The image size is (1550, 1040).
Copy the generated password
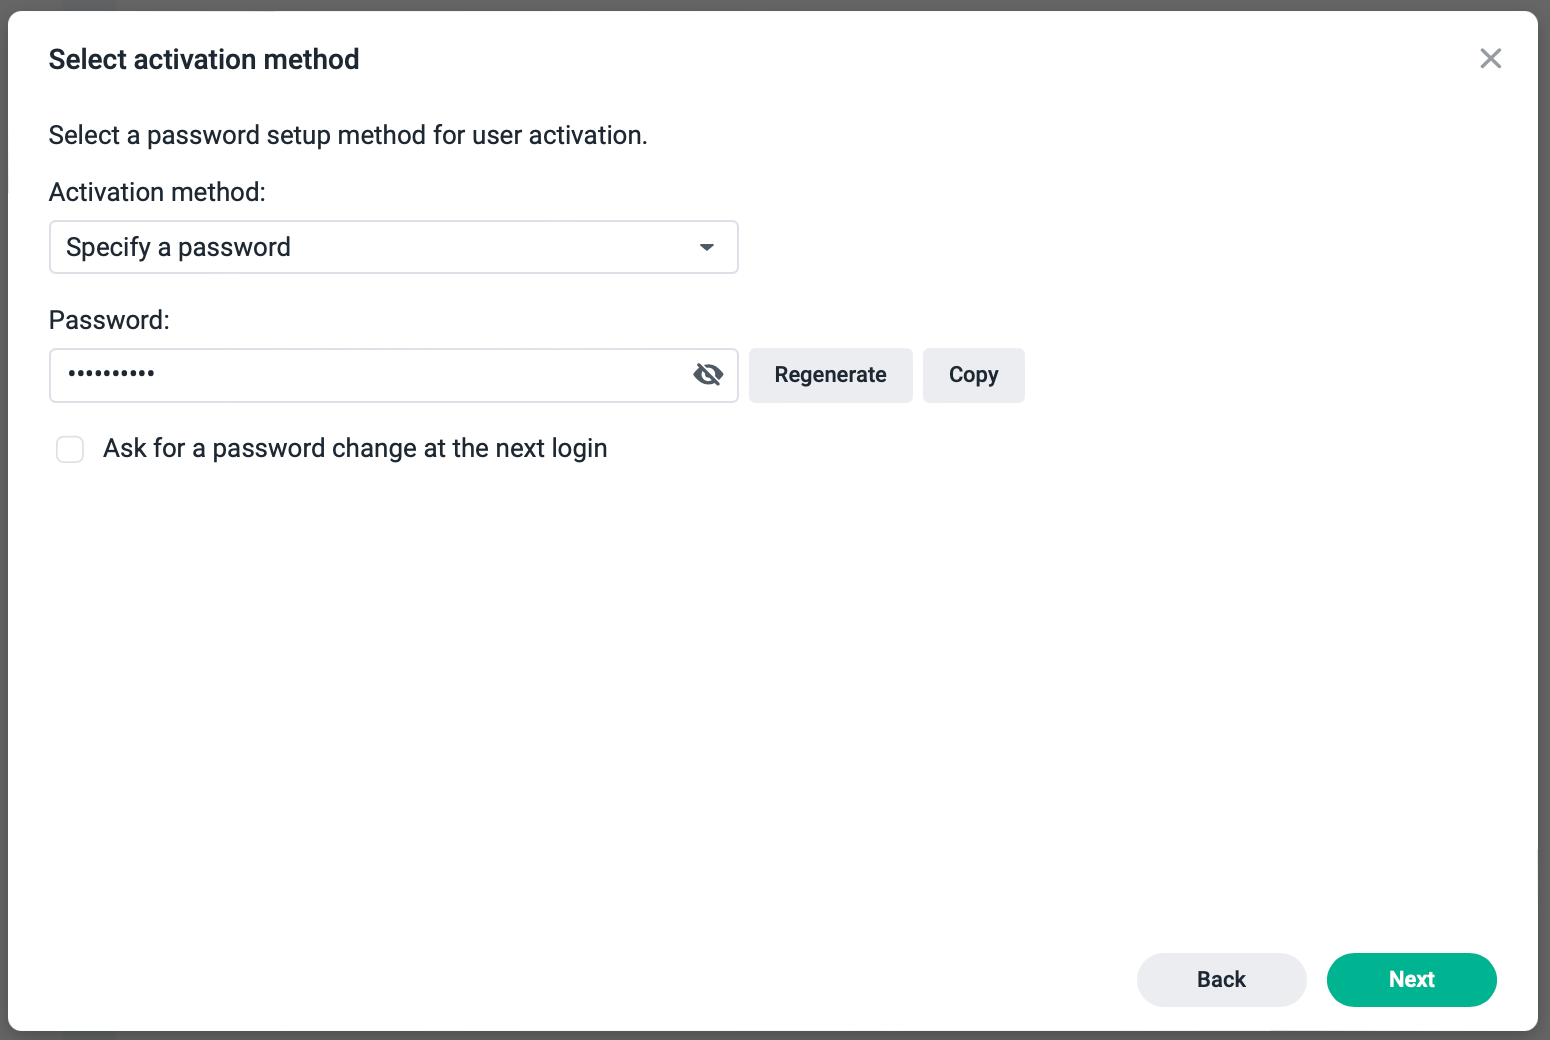pos(973,375)
